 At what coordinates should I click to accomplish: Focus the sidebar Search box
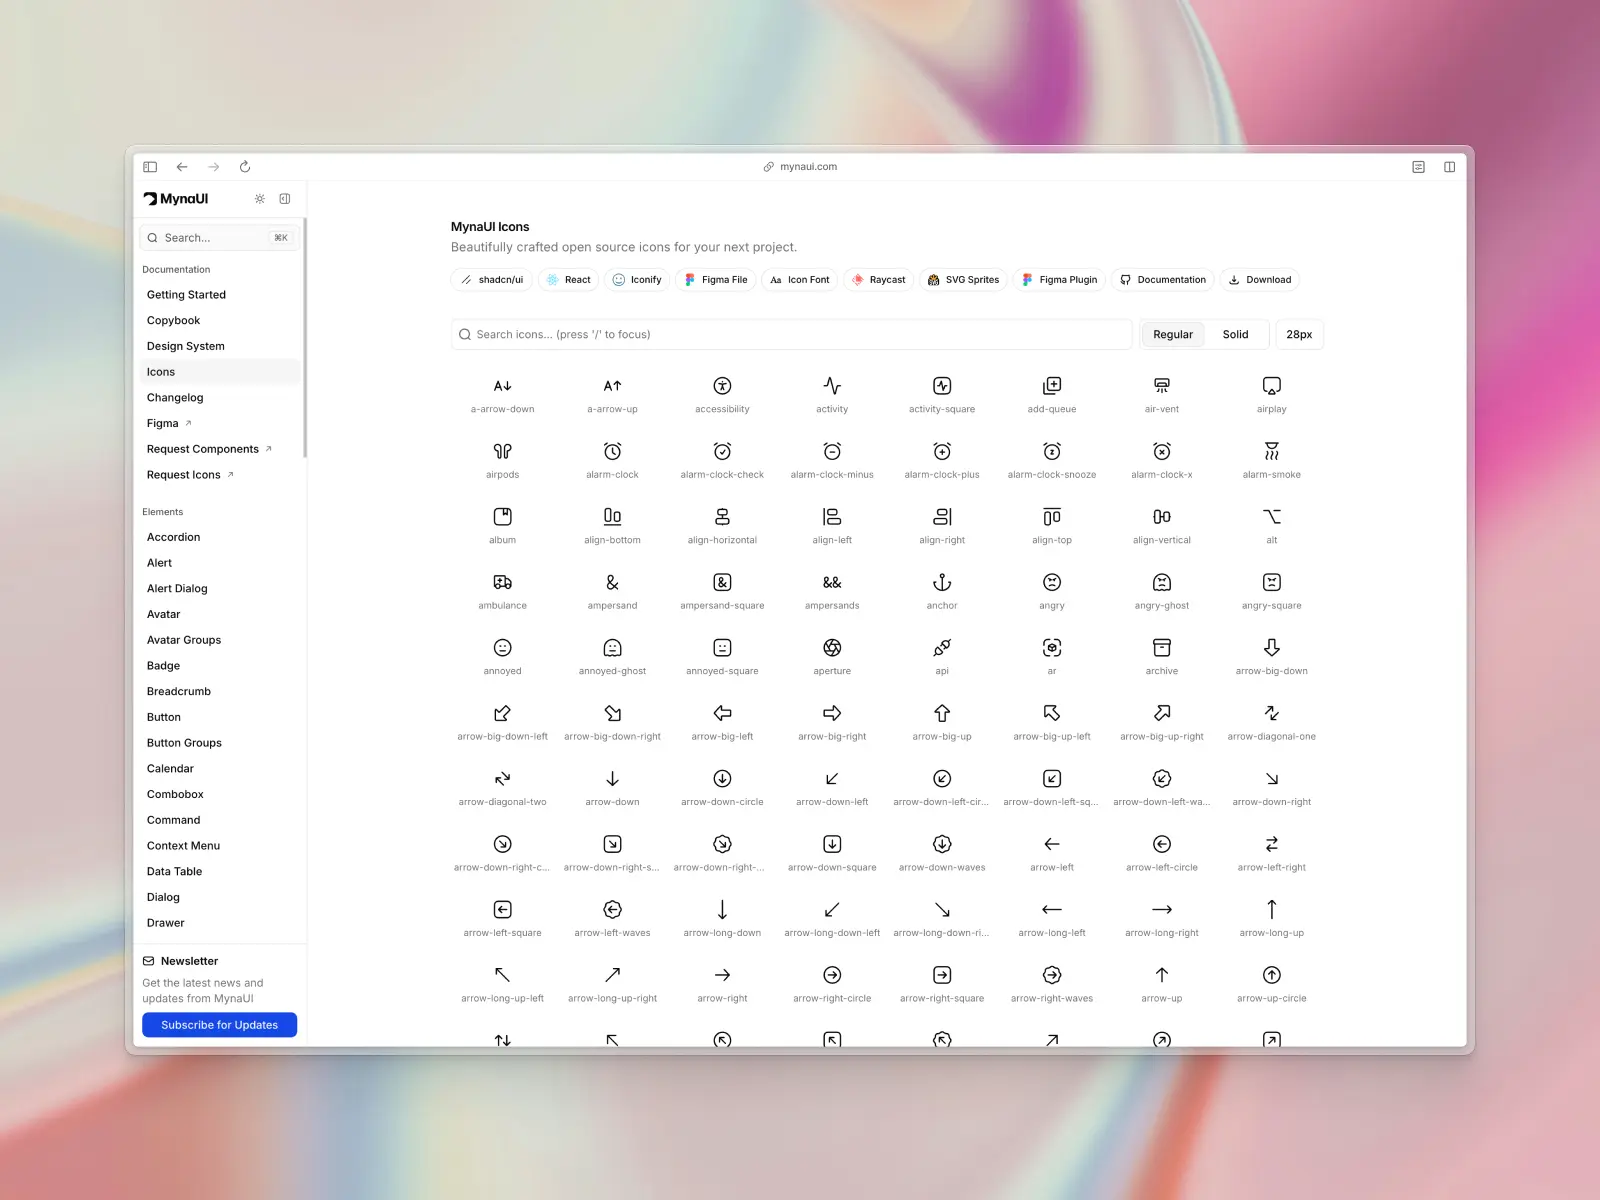pyautogui.click(x=219, y=238)
